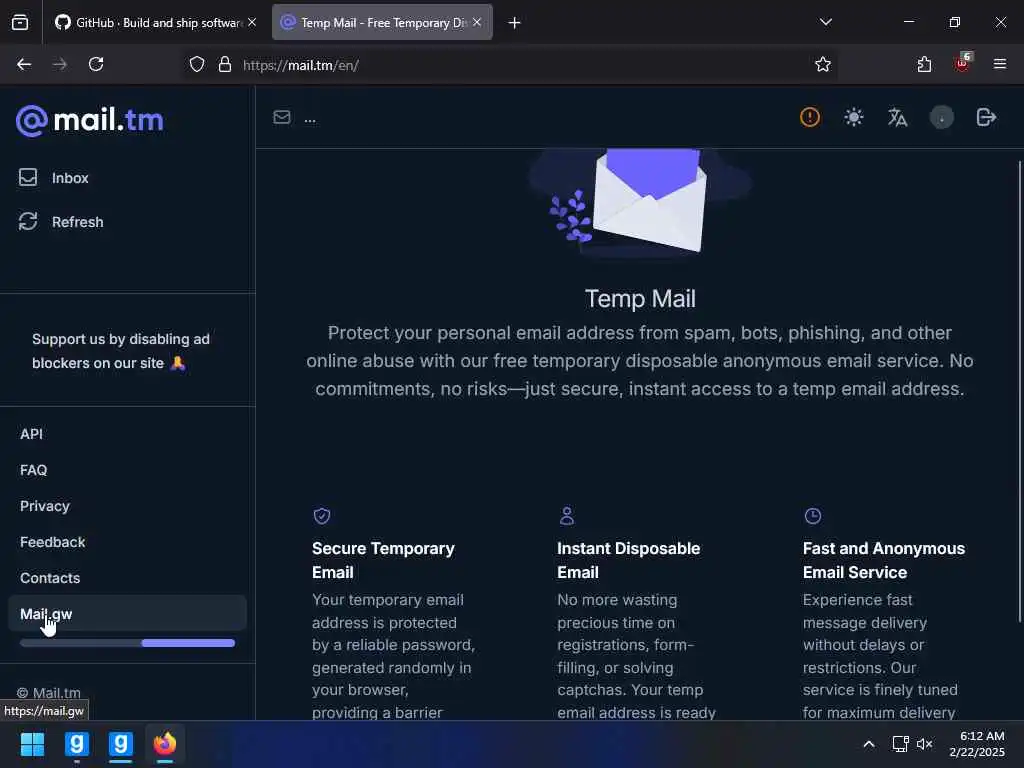Open Firefox View icon
1024x768 pixels.
pos(20,23)
